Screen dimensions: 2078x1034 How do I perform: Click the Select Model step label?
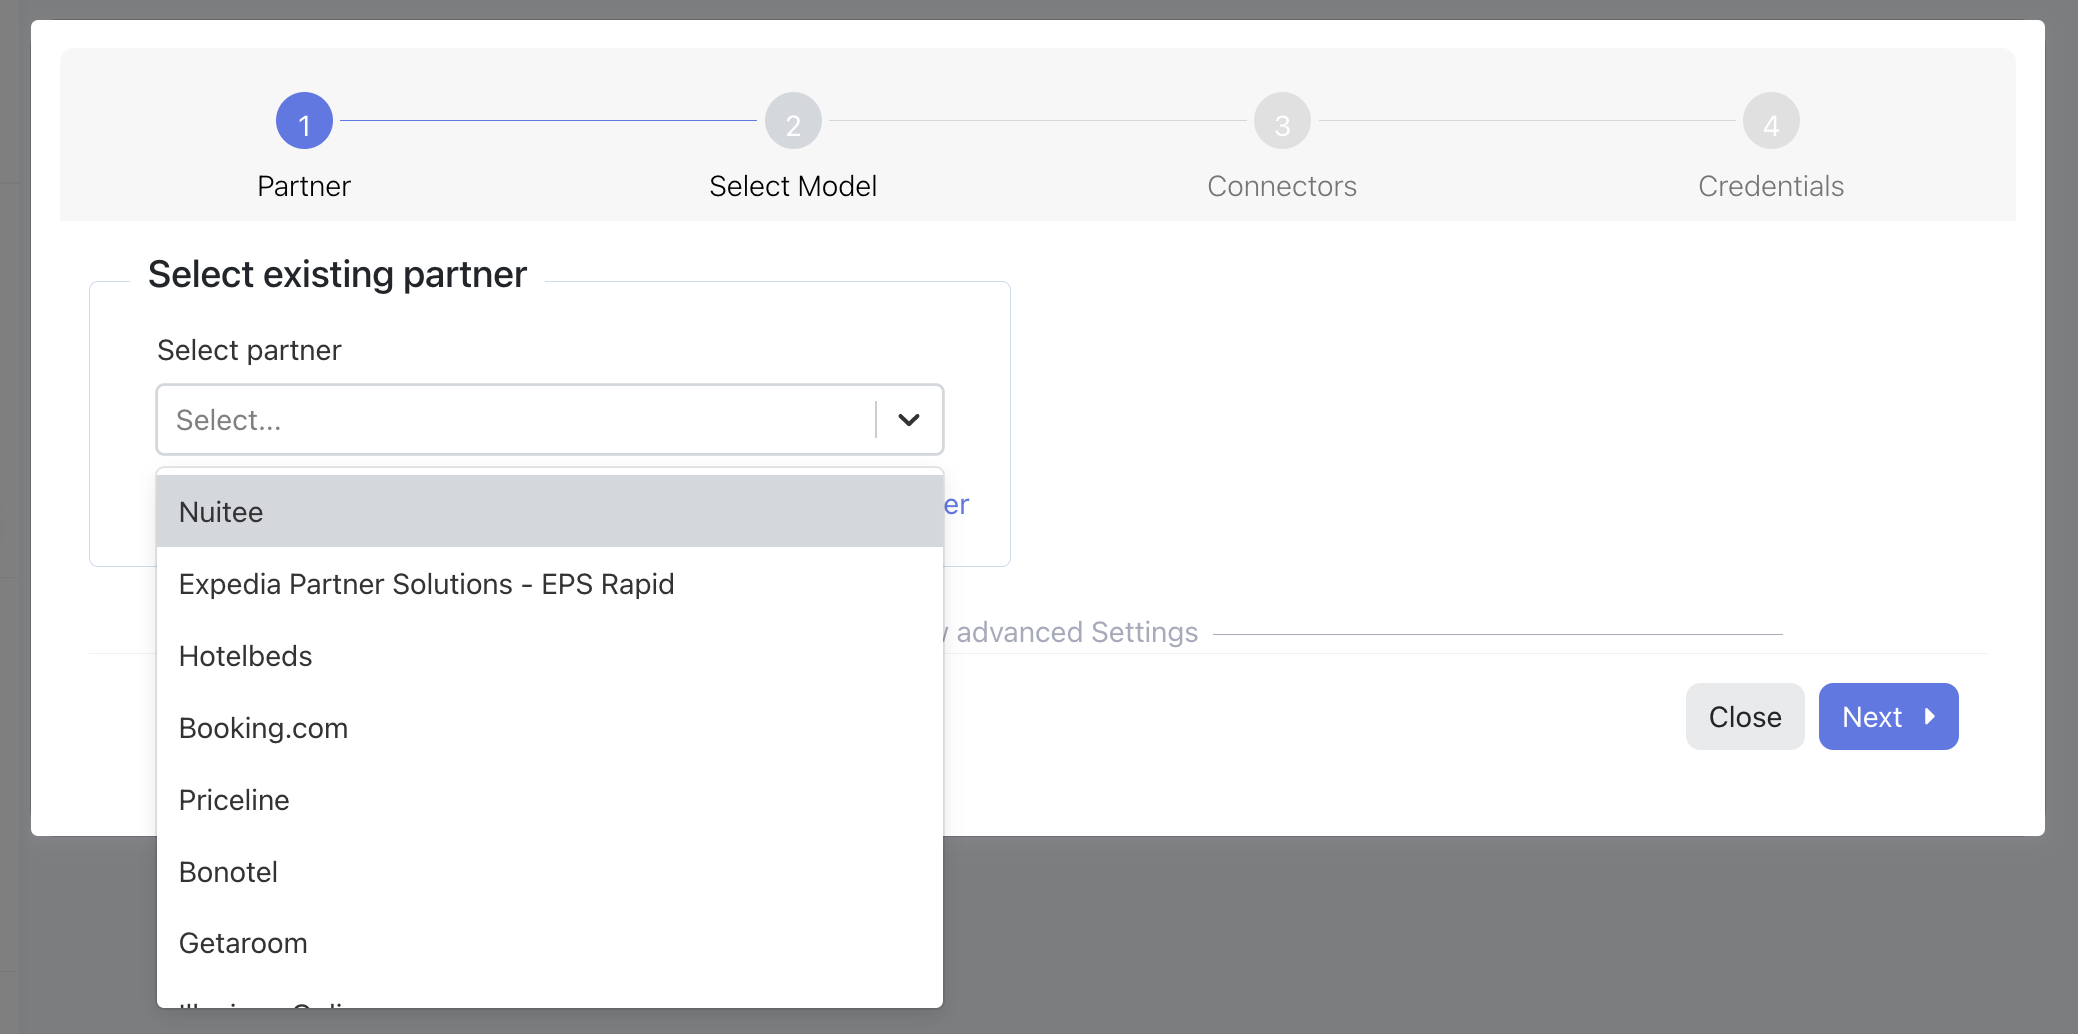[x=793, y=186]
